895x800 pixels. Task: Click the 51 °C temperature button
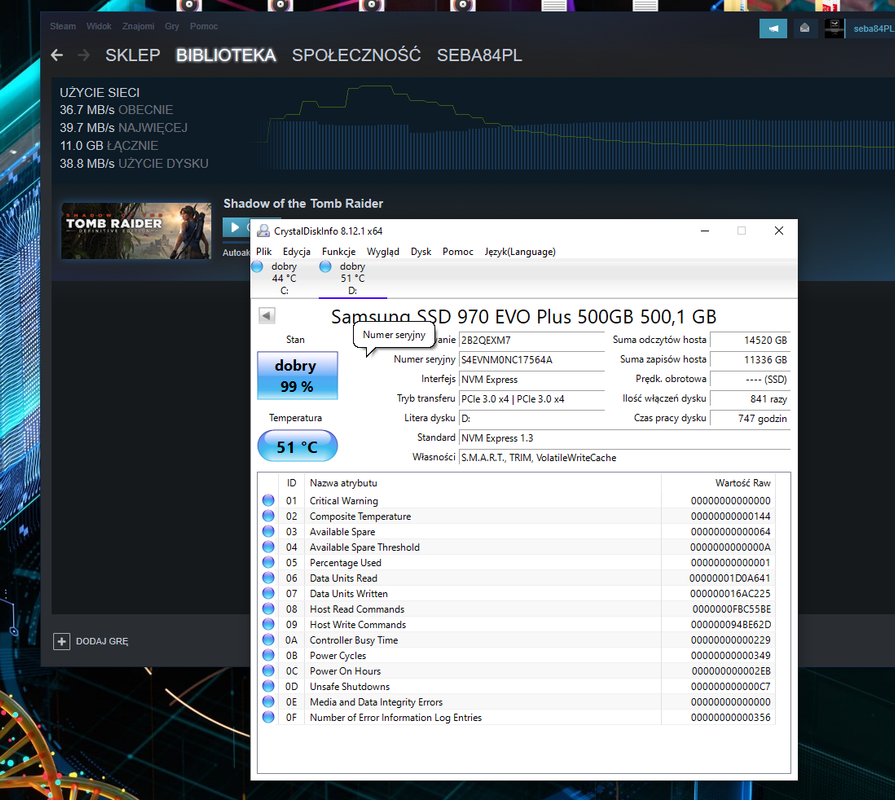(297, 446)
